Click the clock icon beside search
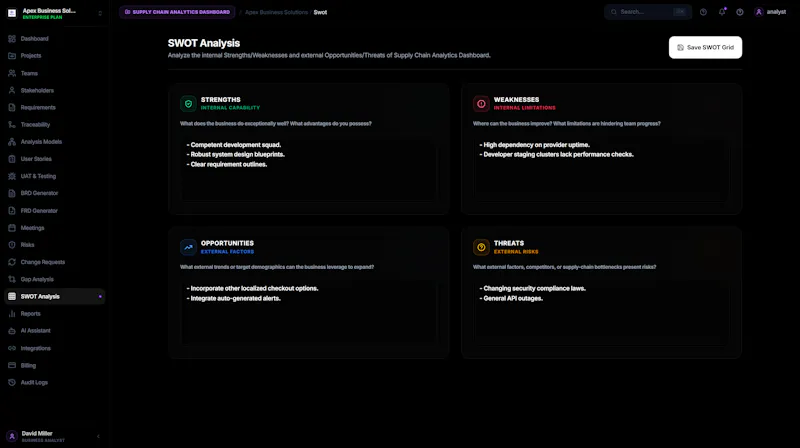The image size is (800, 448). coord(703,12)
